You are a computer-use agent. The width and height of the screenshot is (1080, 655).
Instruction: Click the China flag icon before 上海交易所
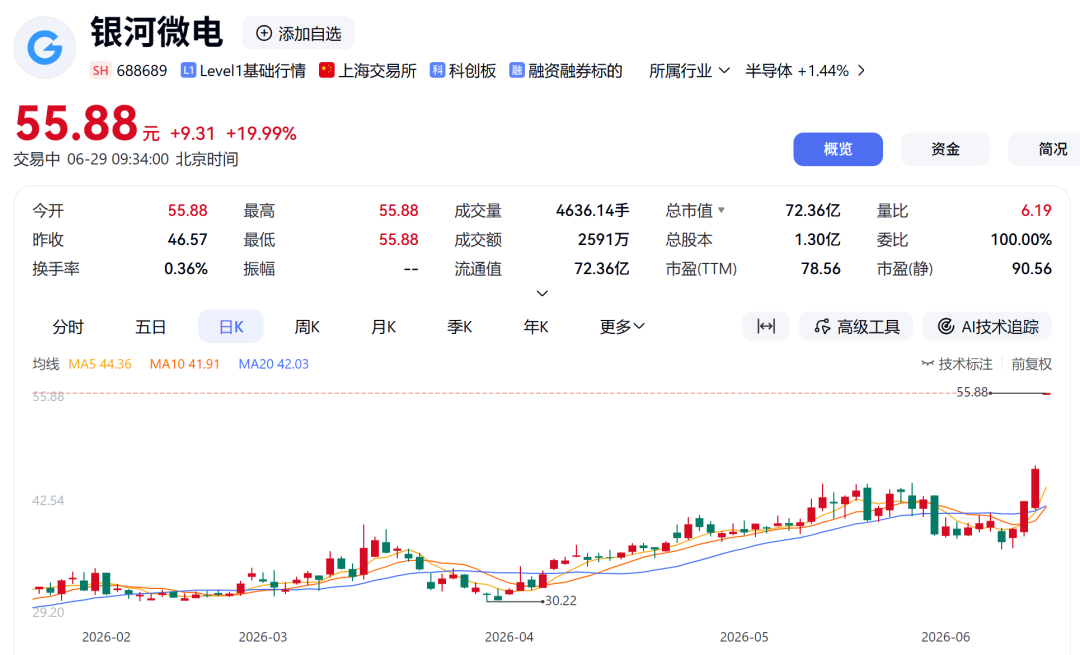coord(326,70)
